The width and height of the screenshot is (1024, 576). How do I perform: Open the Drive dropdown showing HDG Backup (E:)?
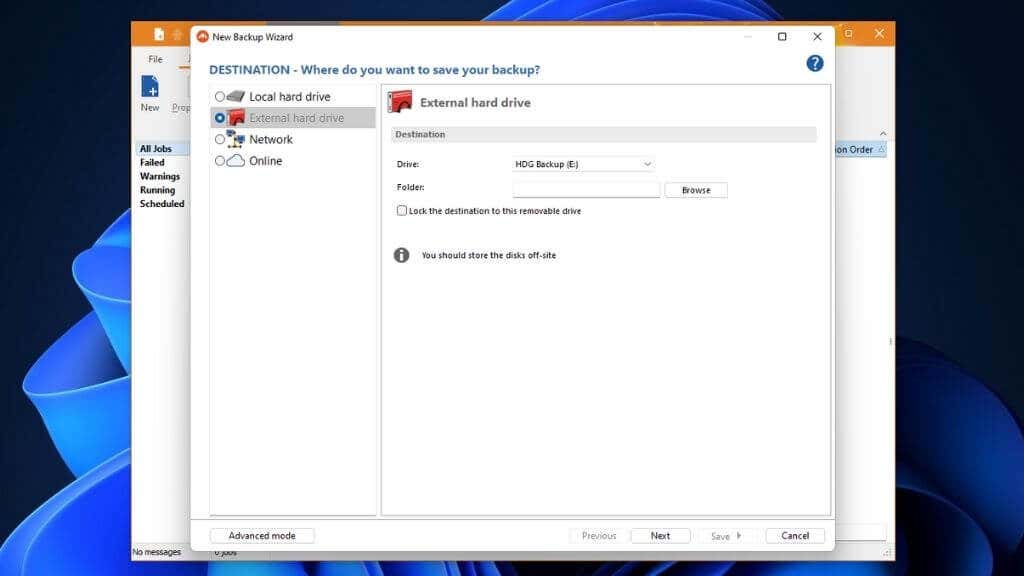click(583, 164)
